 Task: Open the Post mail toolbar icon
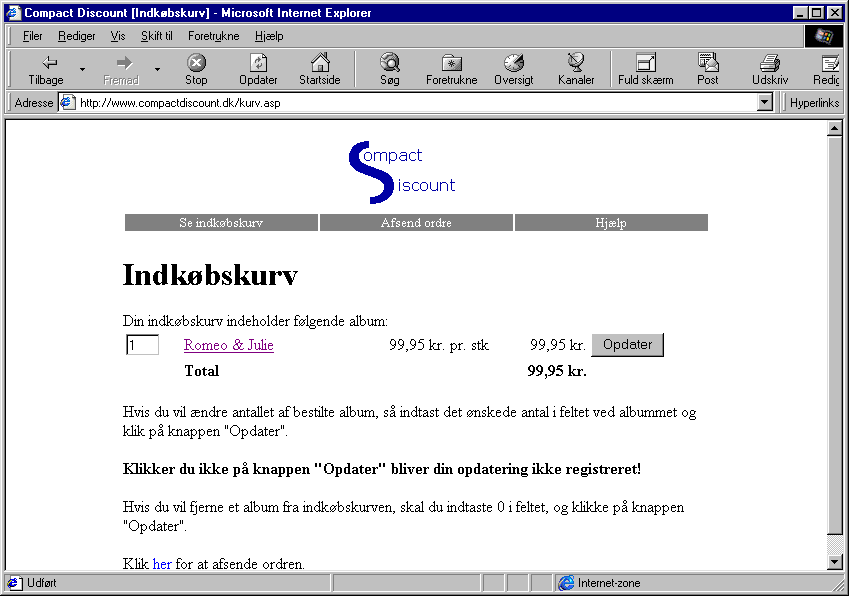708,69
